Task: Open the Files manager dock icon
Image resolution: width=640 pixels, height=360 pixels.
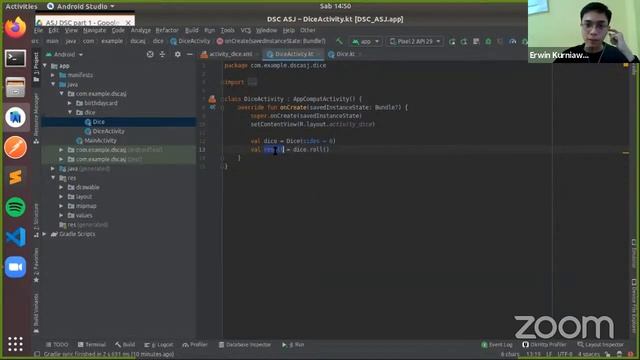Action: 16,87
